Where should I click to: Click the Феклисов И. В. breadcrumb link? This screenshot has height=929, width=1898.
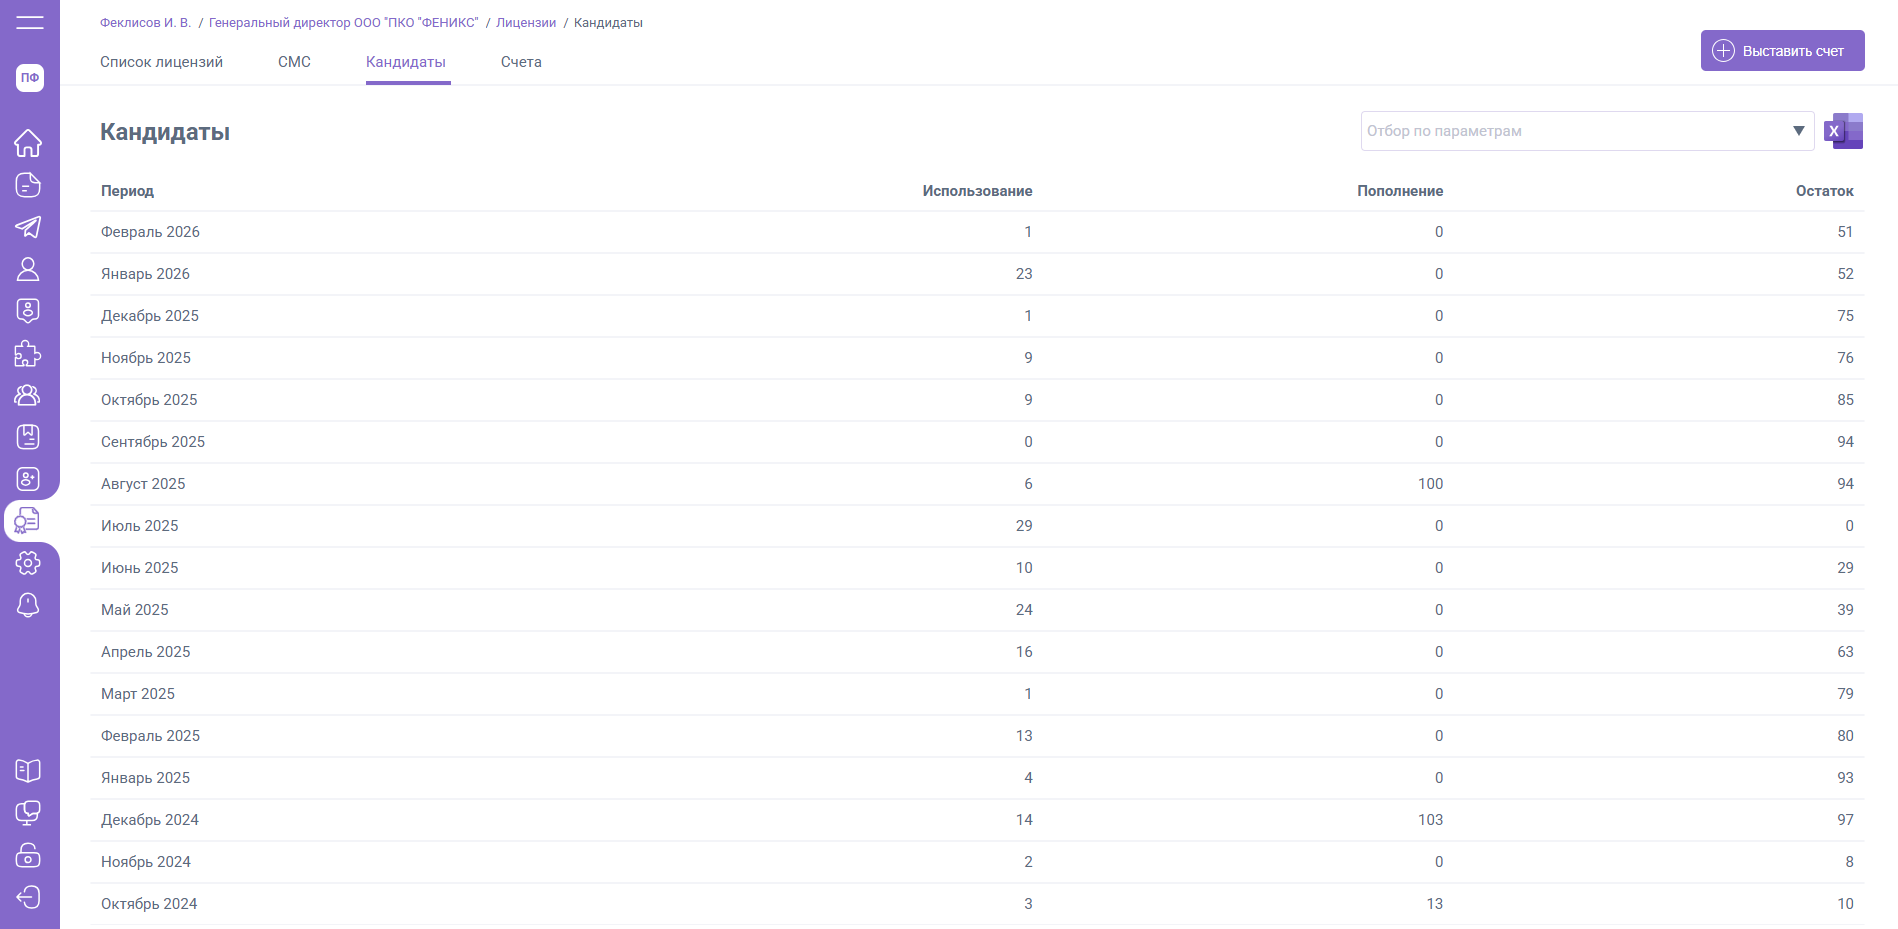(x=145, y=23)
